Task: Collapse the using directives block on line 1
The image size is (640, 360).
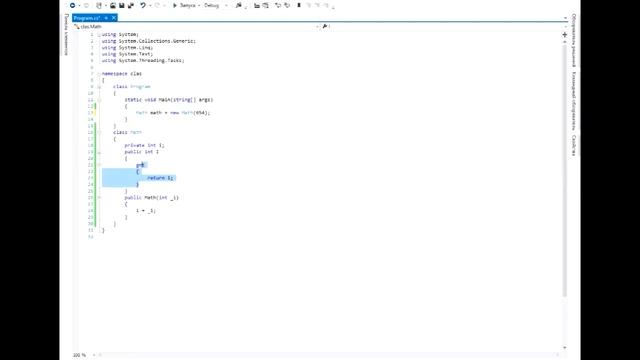Action: pyautogui.click(x=99, y=35)
